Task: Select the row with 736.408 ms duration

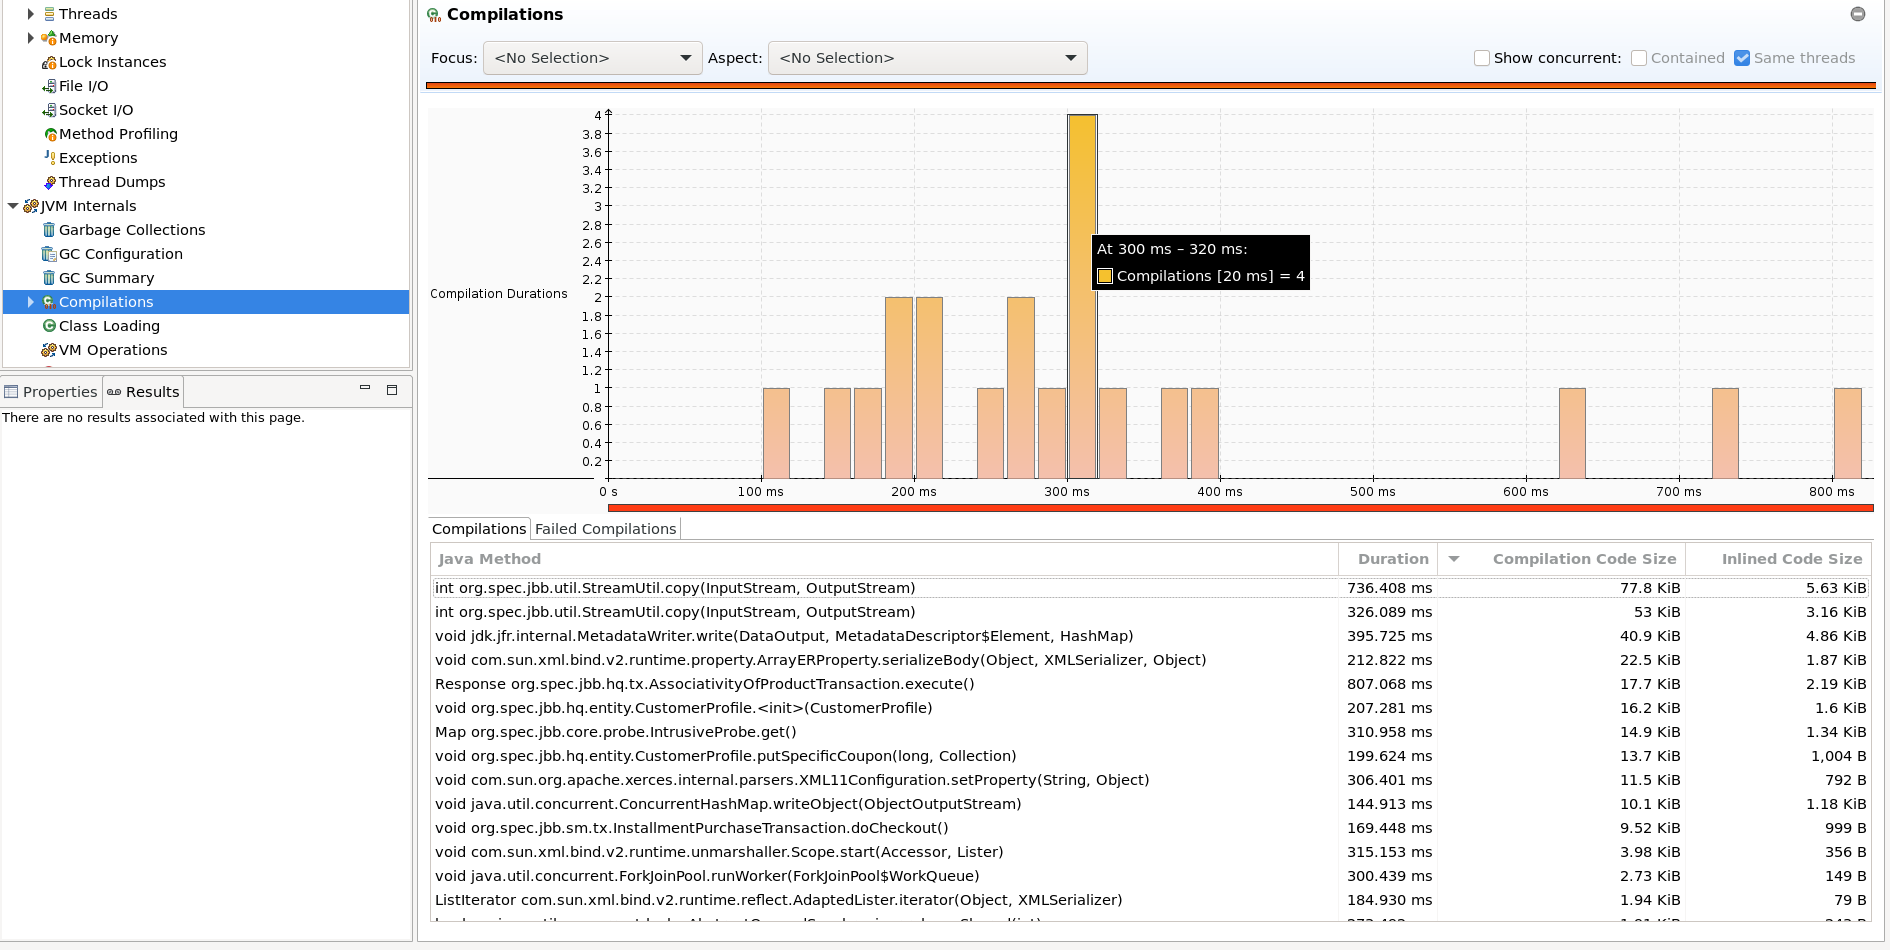Action: (x=1150, y=588)
